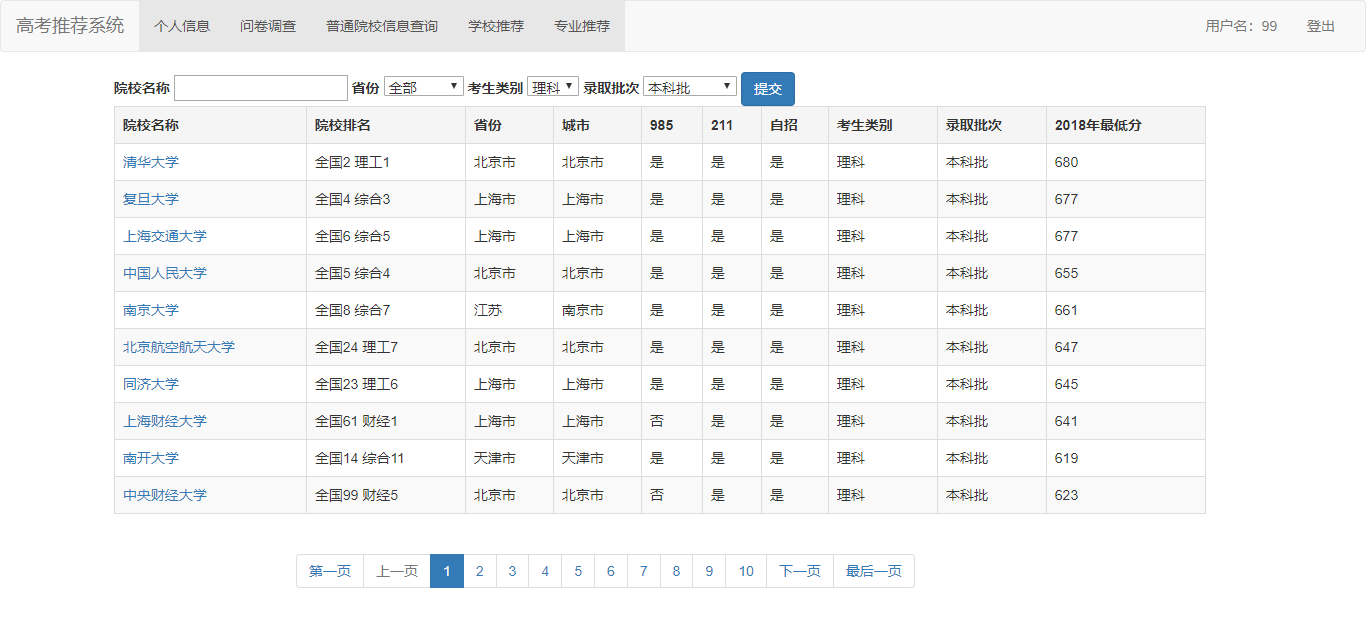This screenshot has height=624, width=1366.
Task: Select pagination page 8
Action: coord(676,571)
